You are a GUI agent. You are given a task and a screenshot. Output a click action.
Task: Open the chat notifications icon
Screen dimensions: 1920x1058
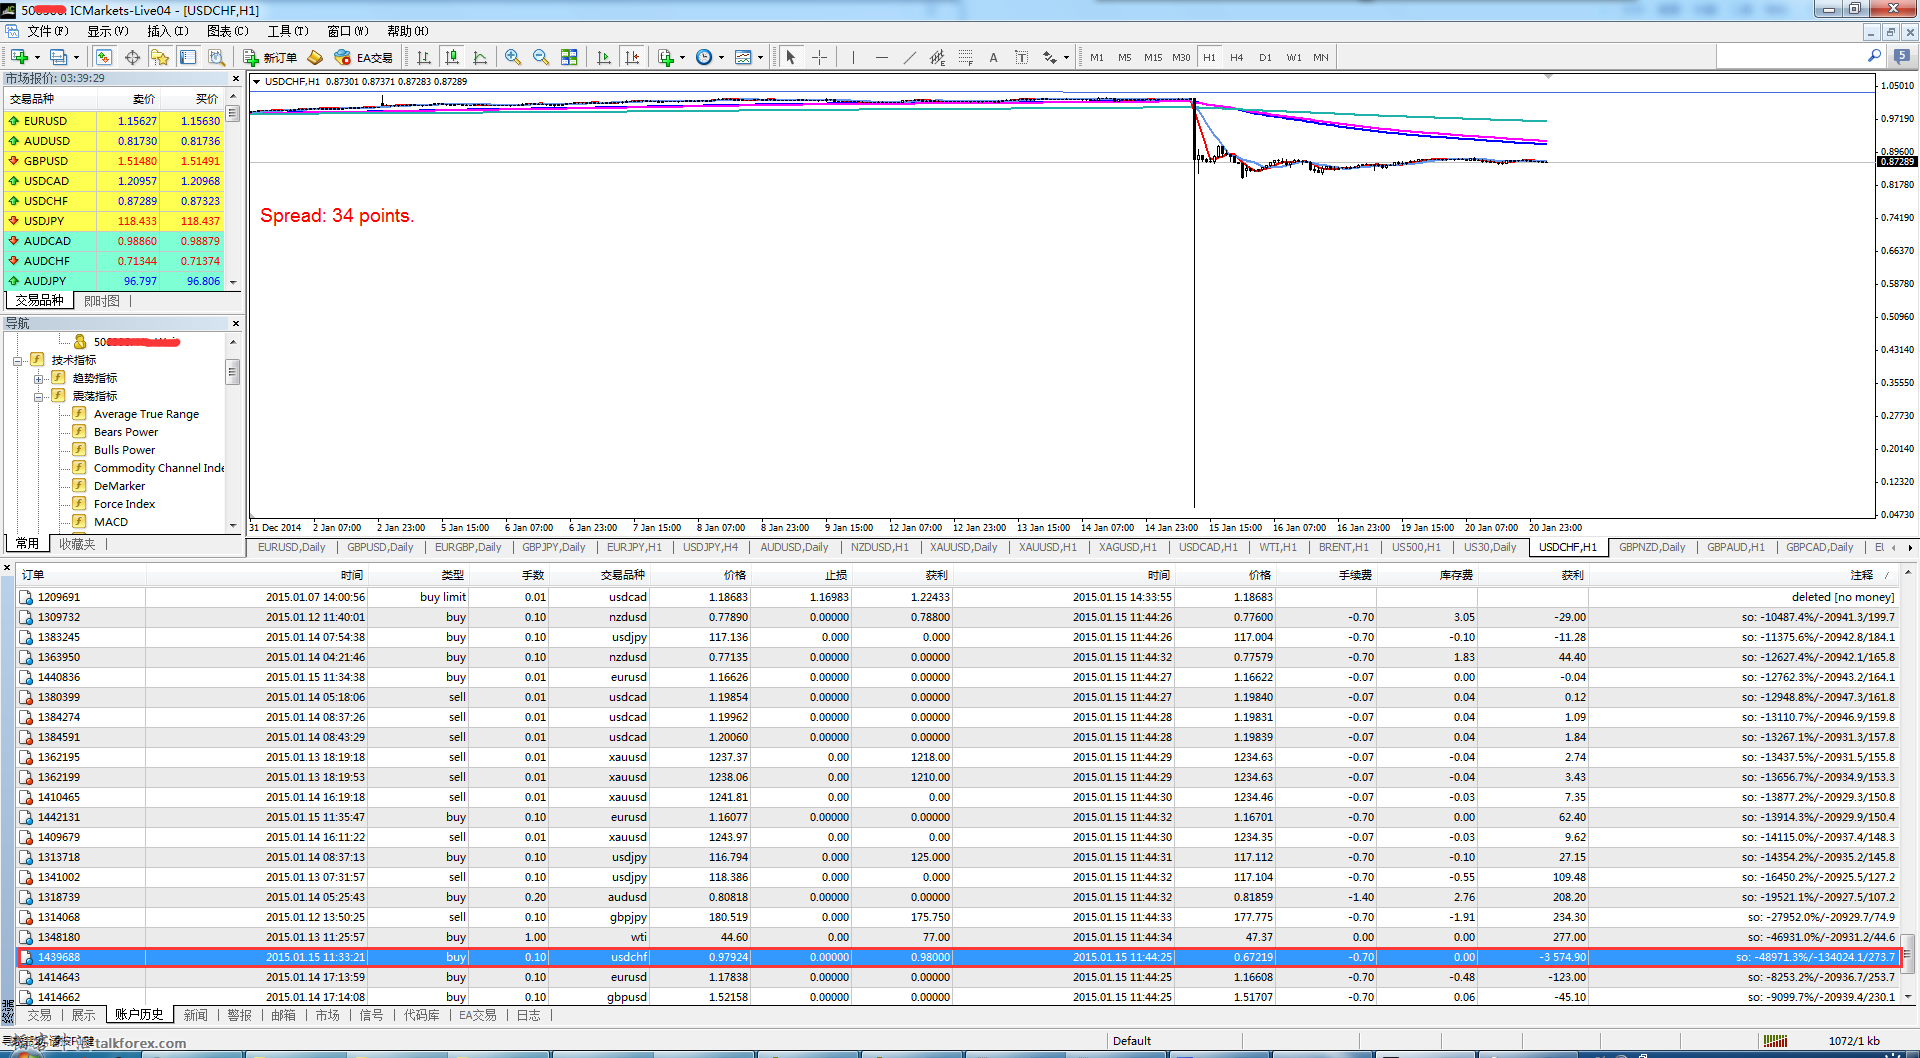pyautogui.click(x=1902, y=57)
